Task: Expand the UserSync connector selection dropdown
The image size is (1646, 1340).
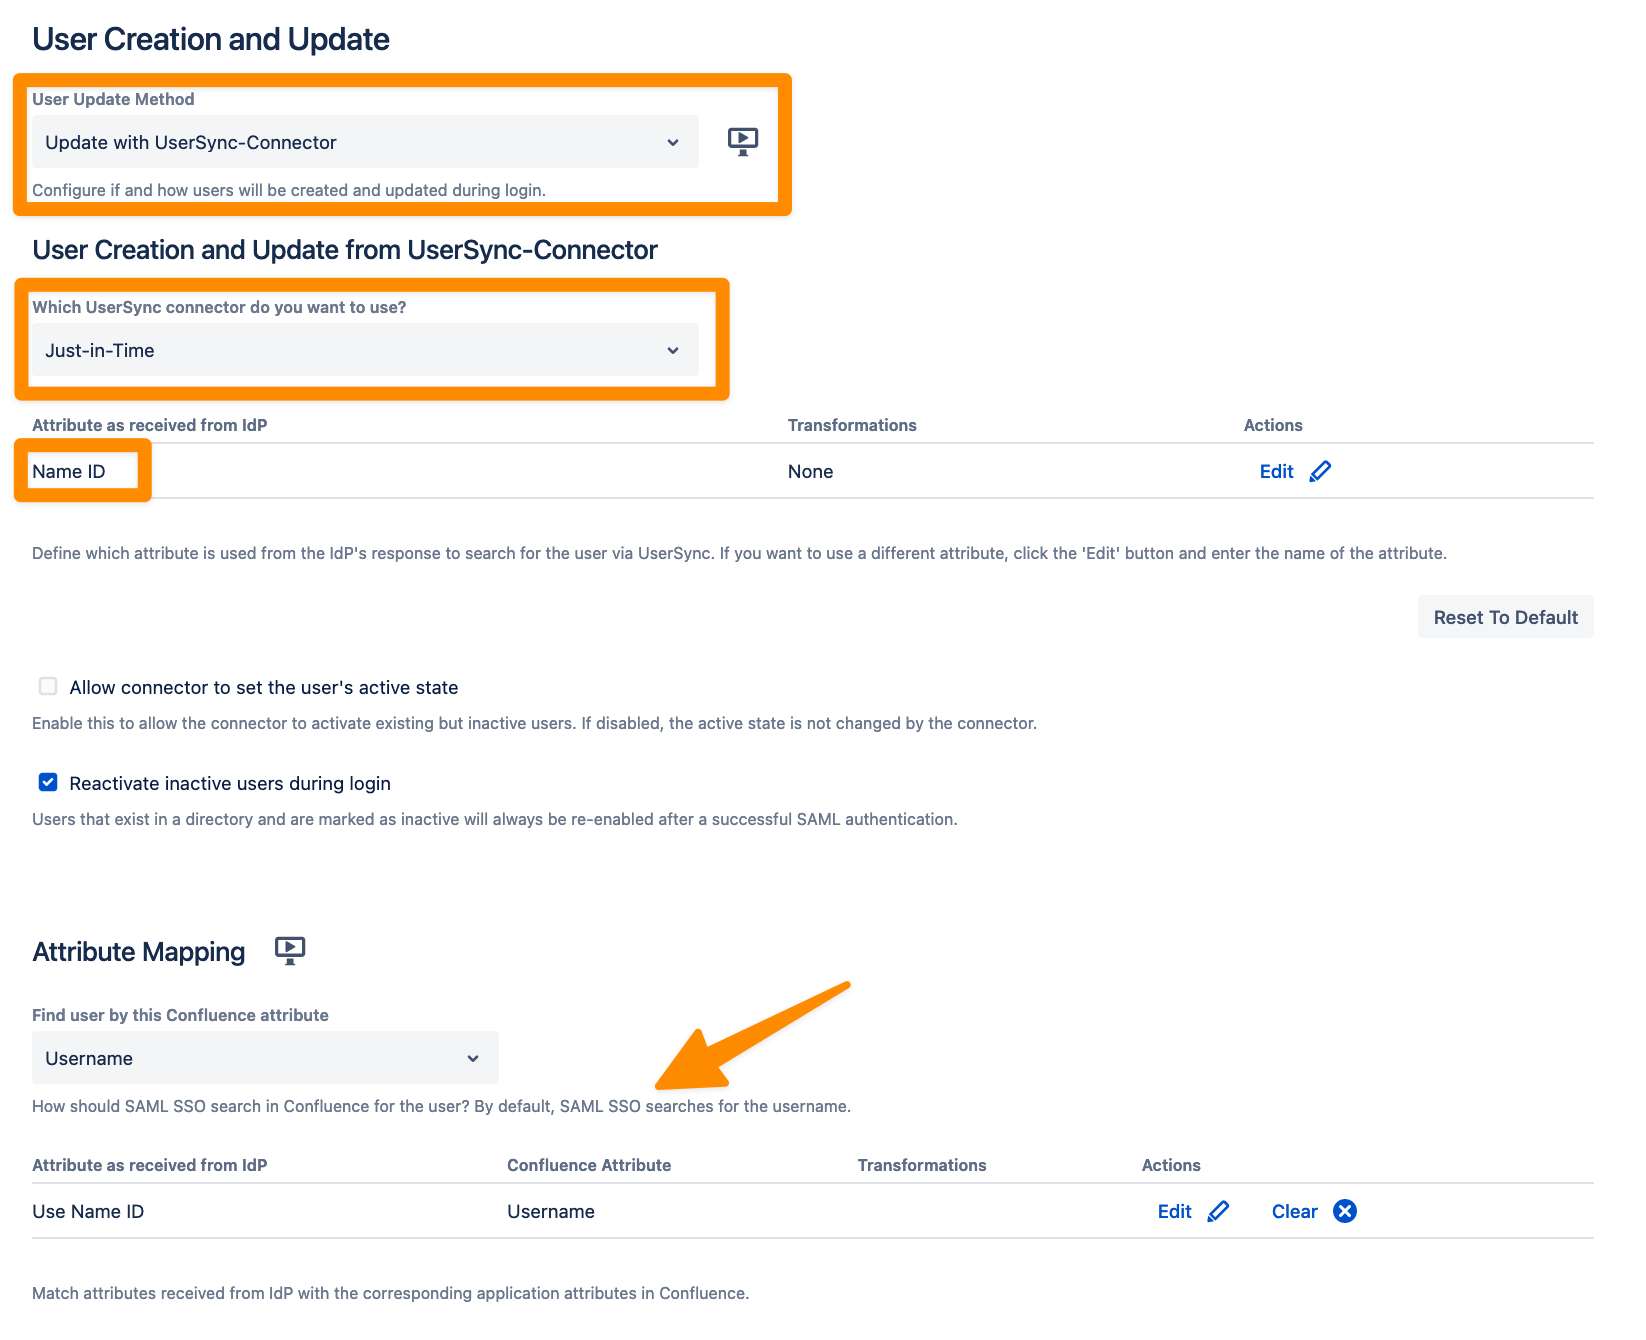Action: click(x=364, y=350)
